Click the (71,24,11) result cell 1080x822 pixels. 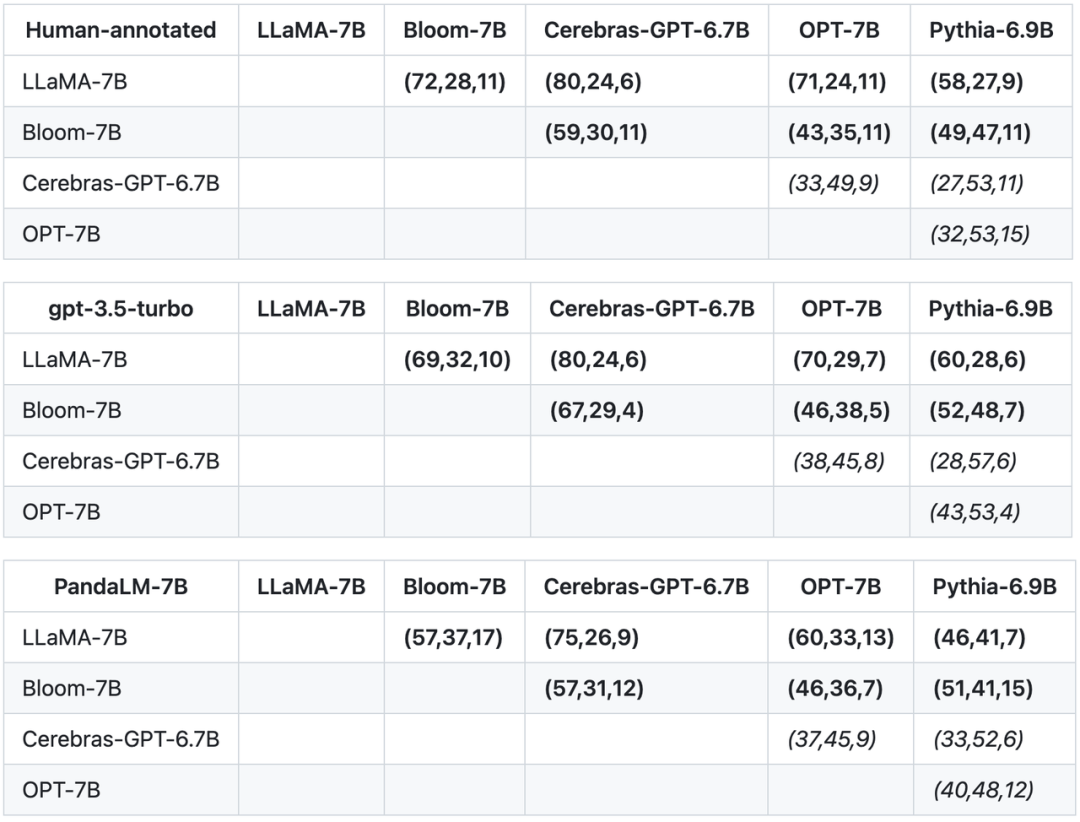pyautogui.click(x=840, y=82)
